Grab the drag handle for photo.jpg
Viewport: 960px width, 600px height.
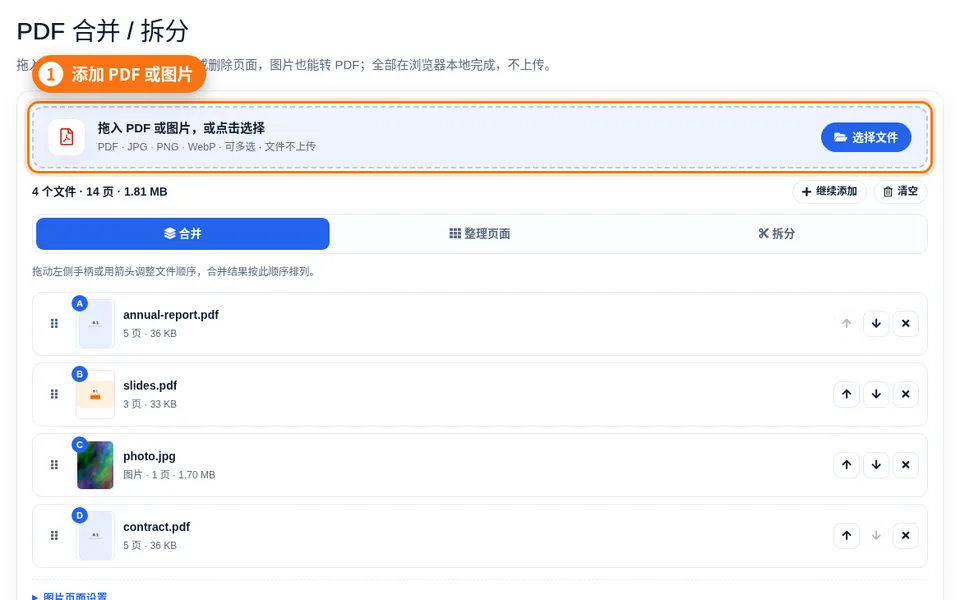[54, 465]
